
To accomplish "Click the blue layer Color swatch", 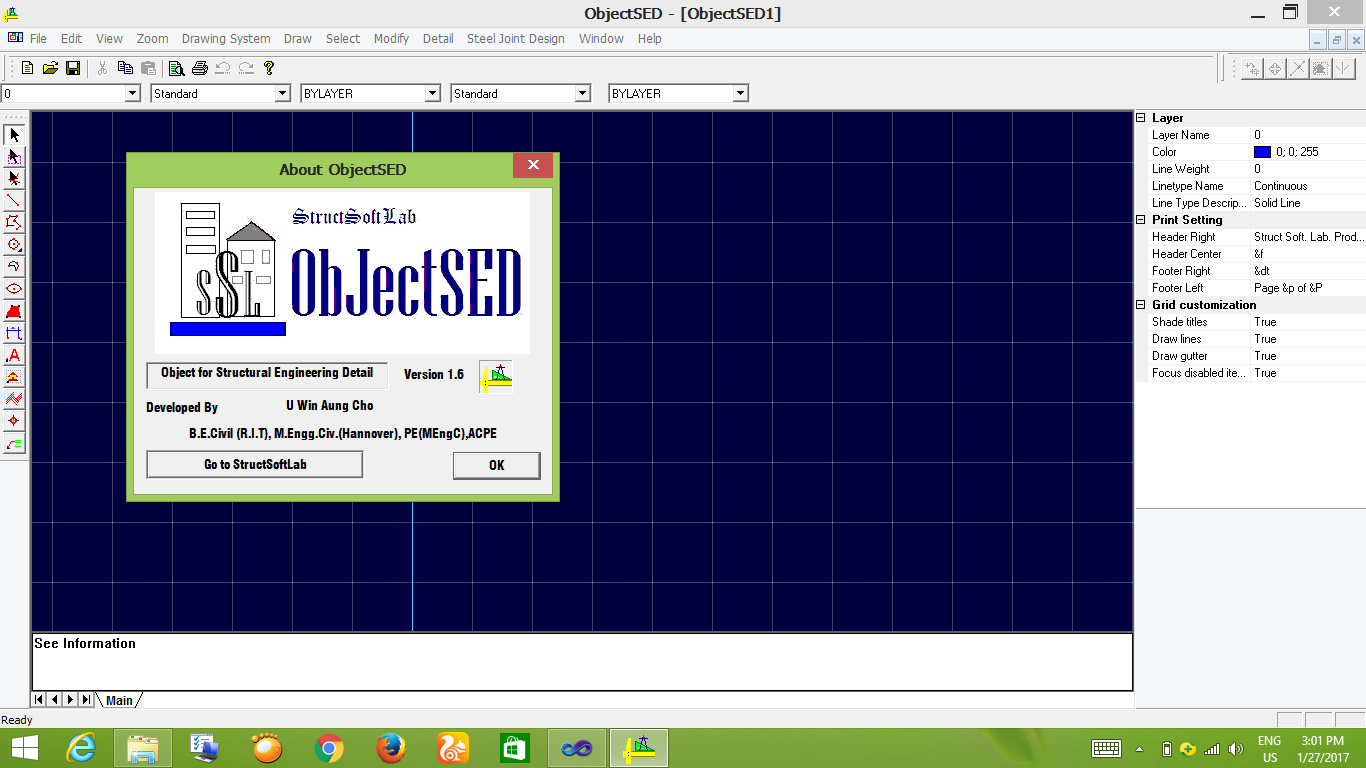I will pos(1262,152).
